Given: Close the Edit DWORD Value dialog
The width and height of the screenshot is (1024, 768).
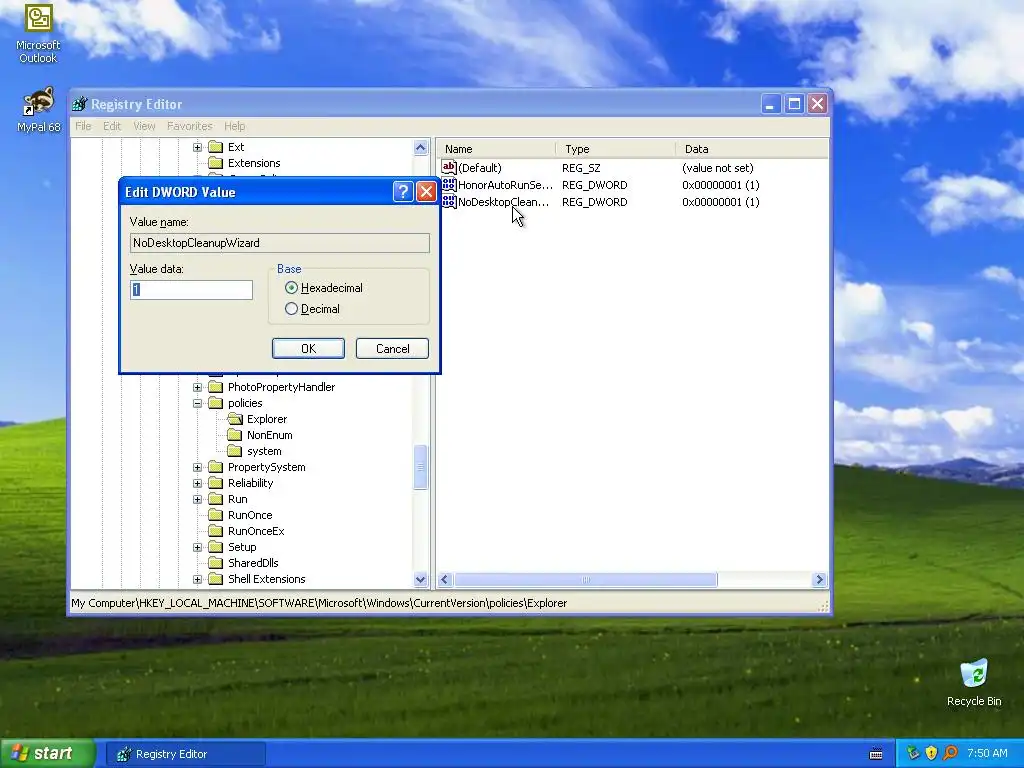Looking at the screenshot, I should click(426, 191).
